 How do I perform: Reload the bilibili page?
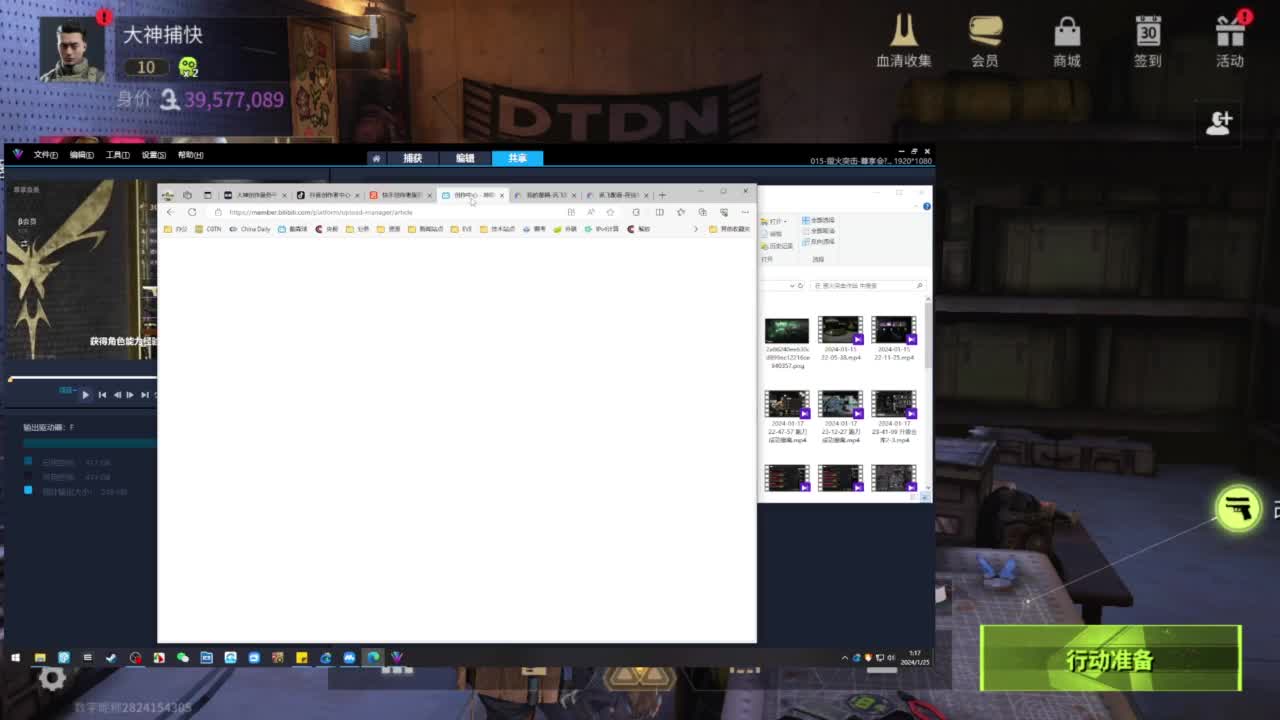point(192,212)
